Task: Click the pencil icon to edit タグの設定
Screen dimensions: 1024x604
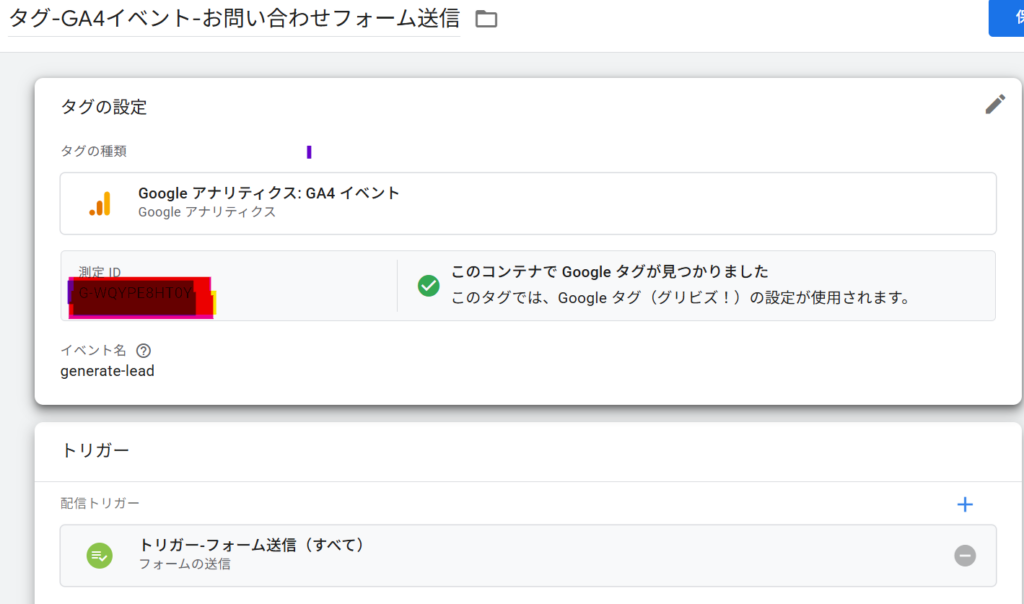Action: pyautogui.click(x=994, y=104)
